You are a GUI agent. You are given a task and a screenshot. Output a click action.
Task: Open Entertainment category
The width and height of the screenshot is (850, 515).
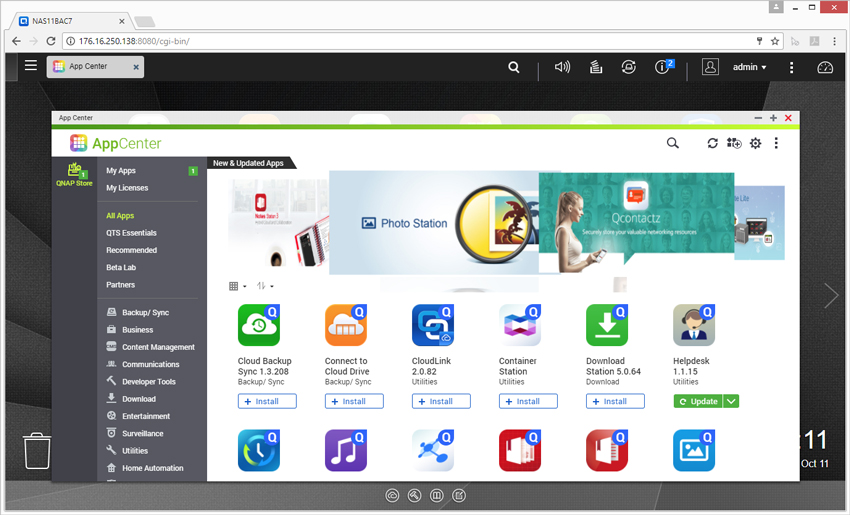[x=138, y=416]
